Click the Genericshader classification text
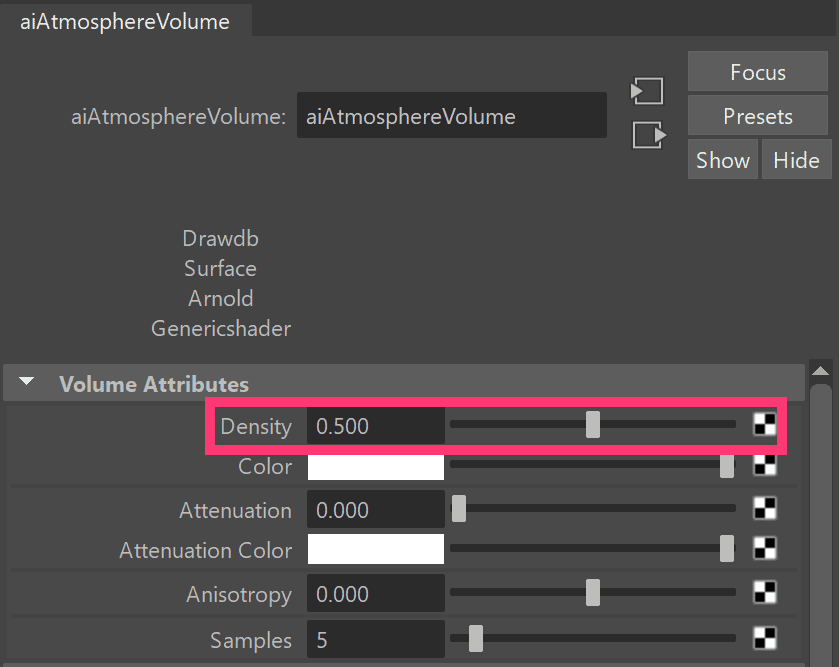The height and width of the screenshot is (667, 839). coord(221,328)
